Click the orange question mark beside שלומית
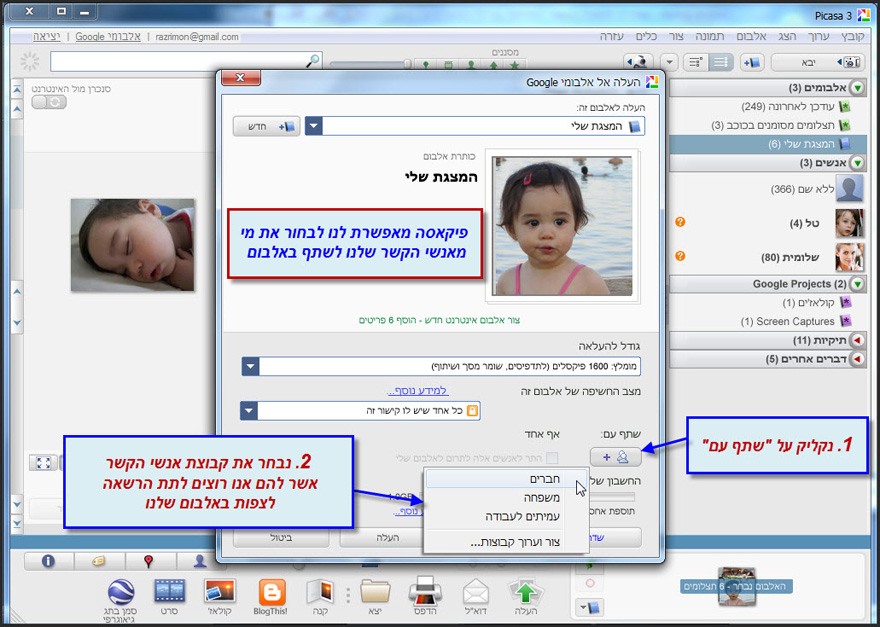The width and height of the screenshot is (880, 627). click(680, 256)
